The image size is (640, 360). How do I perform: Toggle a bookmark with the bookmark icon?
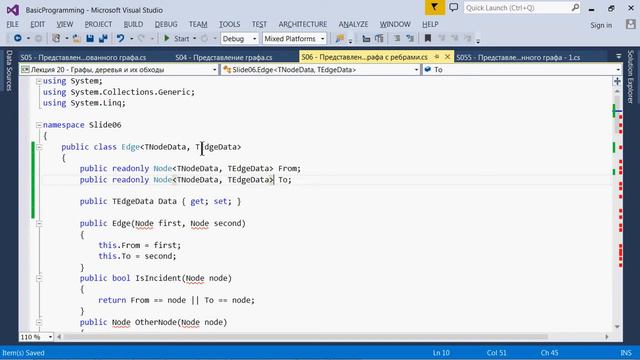click(428, 39)
